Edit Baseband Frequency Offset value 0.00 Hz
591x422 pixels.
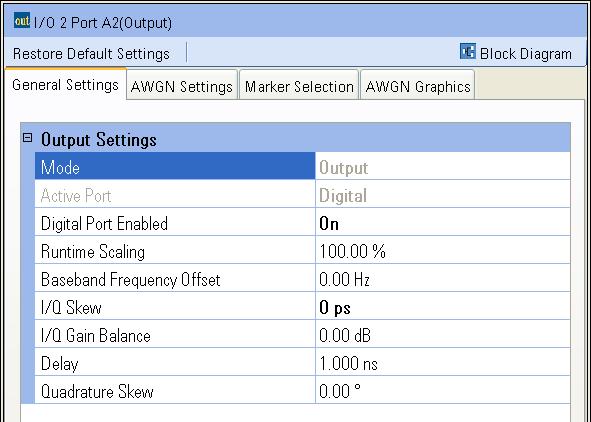(x=442, y=279)
